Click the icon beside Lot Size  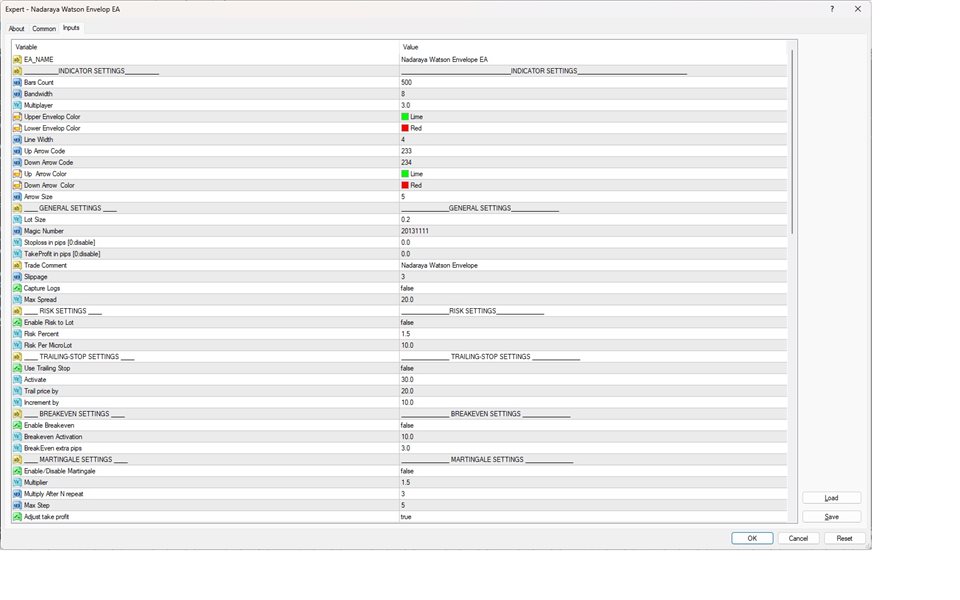17,219
